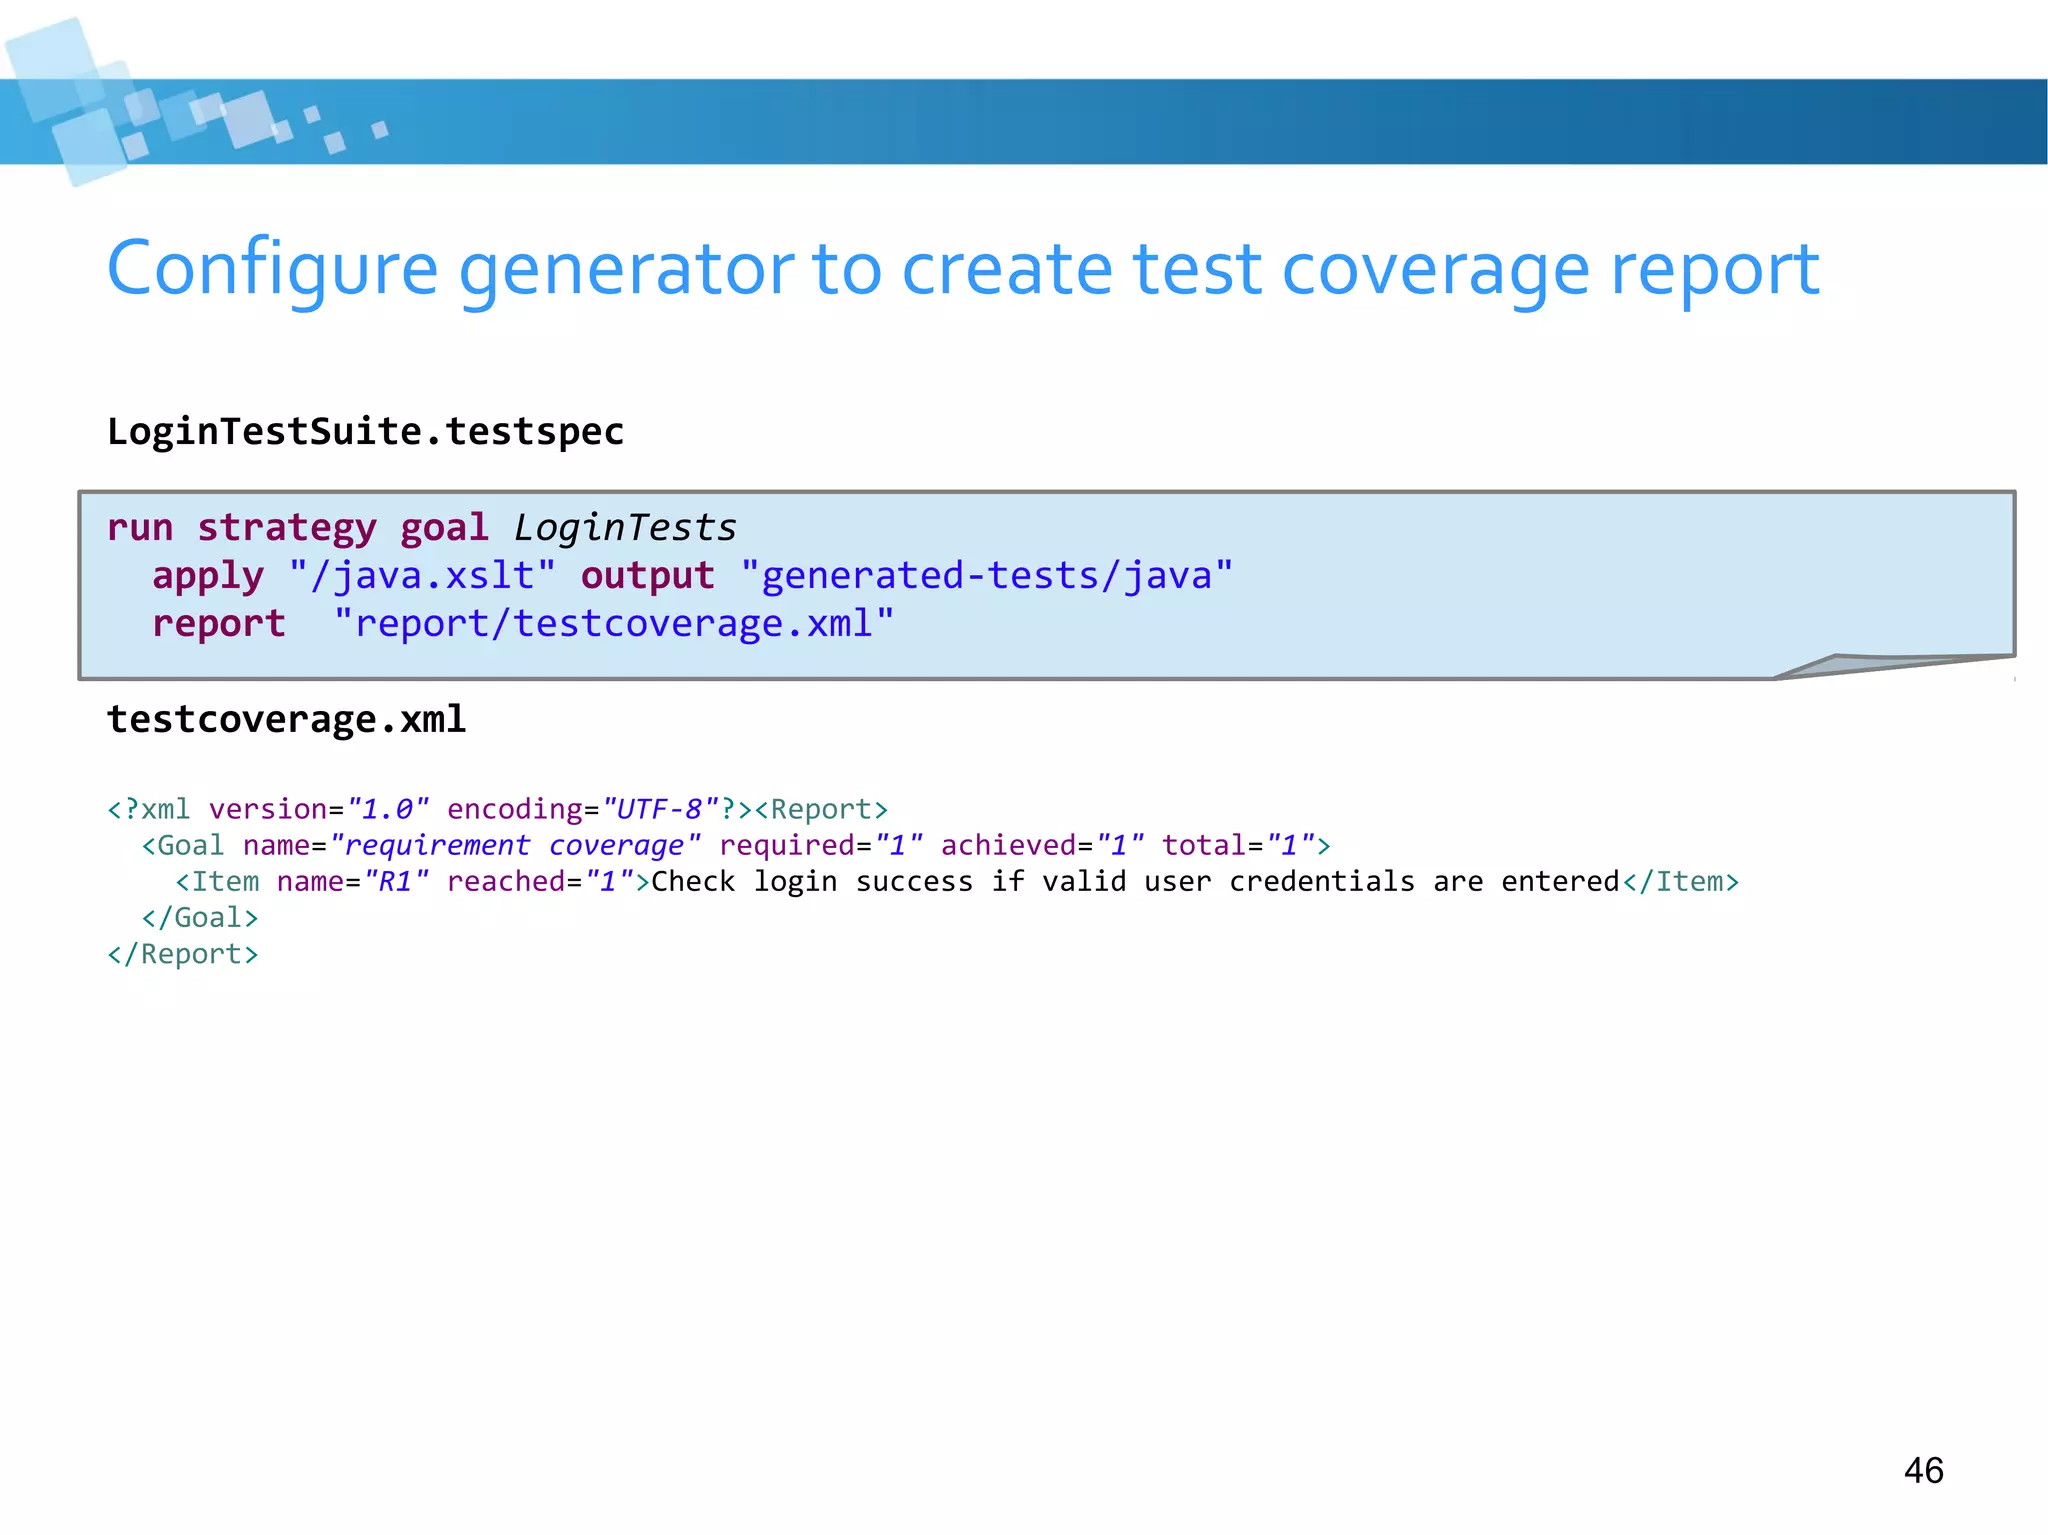Select the 'LoginTestSuite.testspec' heading

[x=365, y=432]
